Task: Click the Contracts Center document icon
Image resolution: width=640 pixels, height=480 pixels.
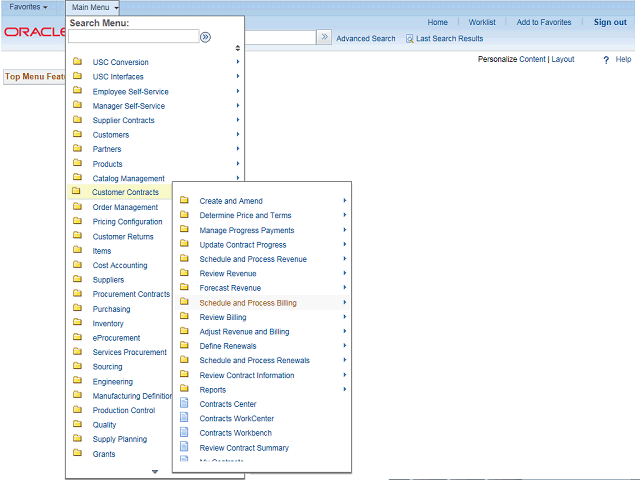Action: click(x=184, y=404)
